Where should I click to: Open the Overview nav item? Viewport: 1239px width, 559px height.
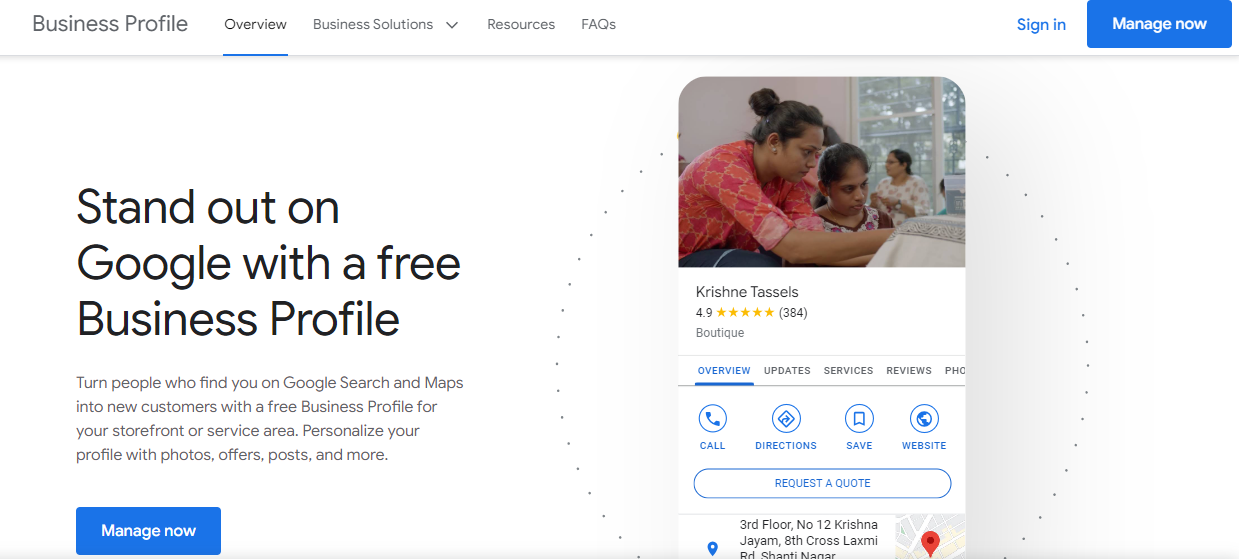[x=255, y=24]
